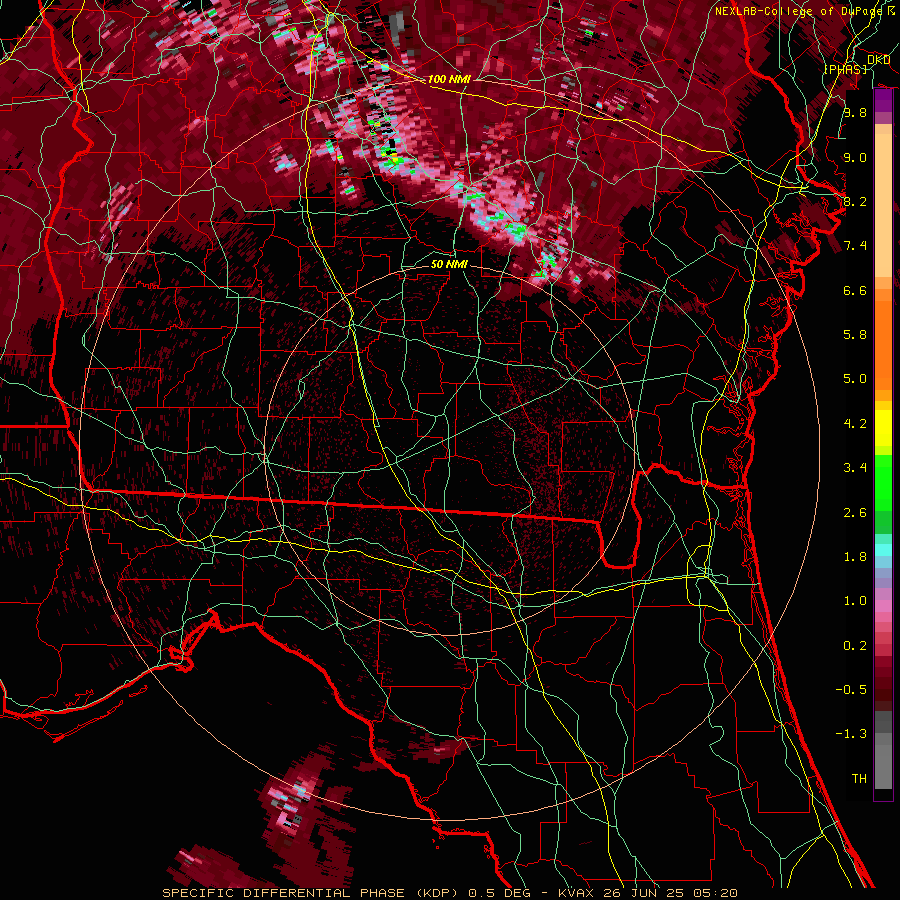Click the -1.3 scale value

click(851, 734)
